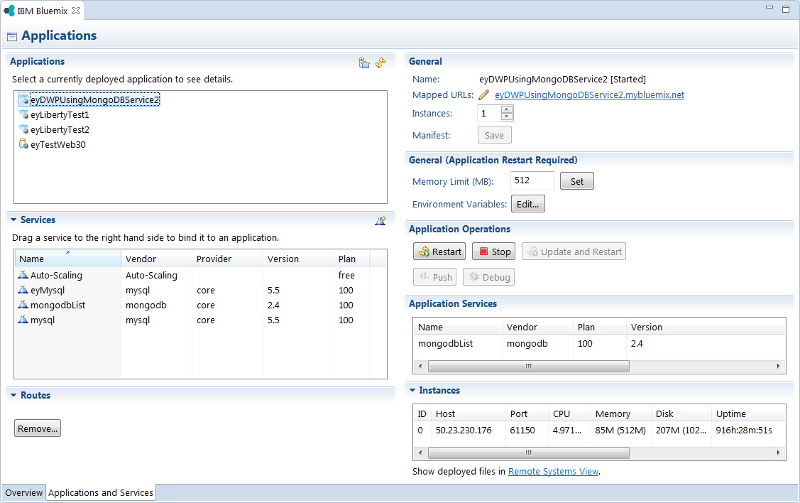800x503 pixels.
Task: Maximize the IBM Bluemix editor view
Action: tap(786, 9)
